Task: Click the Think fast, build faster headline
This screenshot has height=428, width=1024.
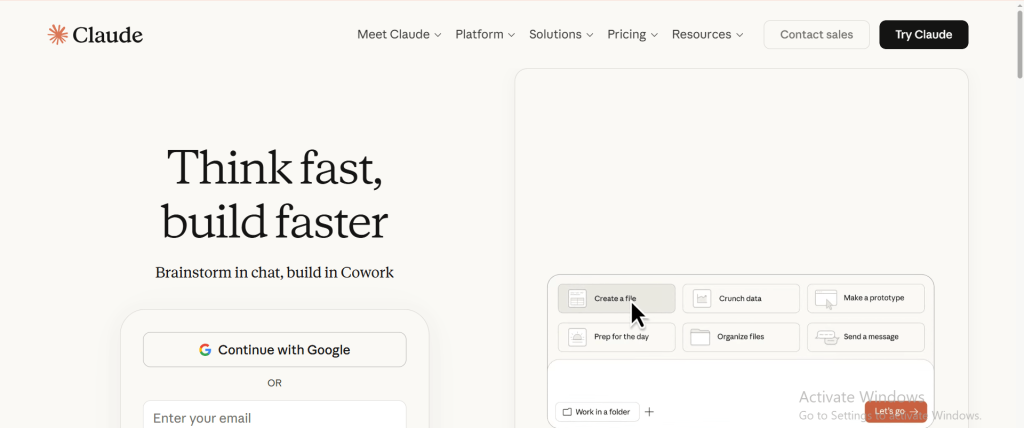Action: tap(274, 194)
